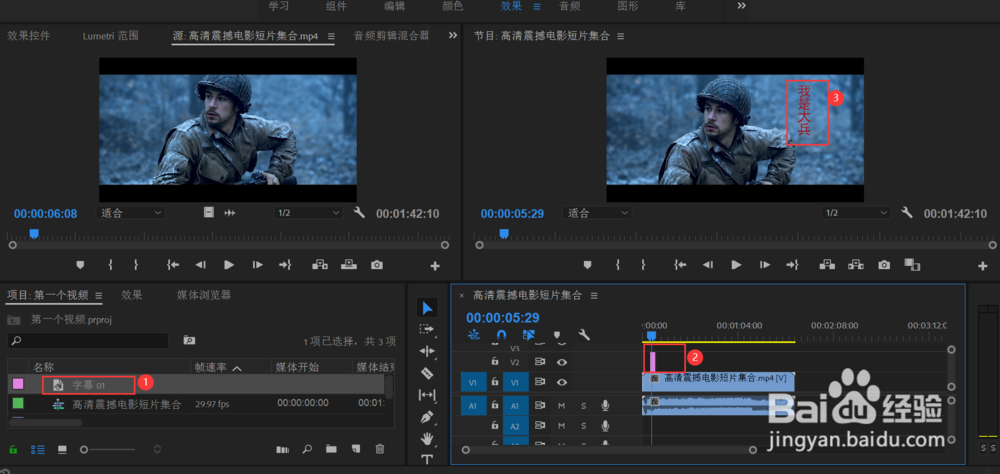Screen dimensions: 1000x474
Task: Open button editor plus in Source monitor
Action: (x=435, y=265)
